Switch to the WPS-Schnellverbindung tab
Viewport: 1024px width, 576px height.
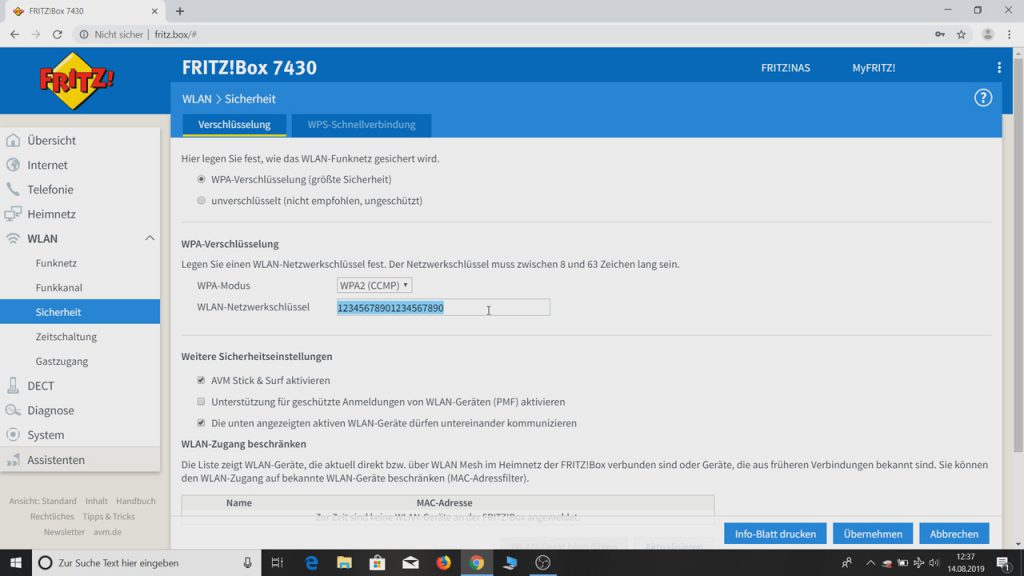tap(361, 125)
